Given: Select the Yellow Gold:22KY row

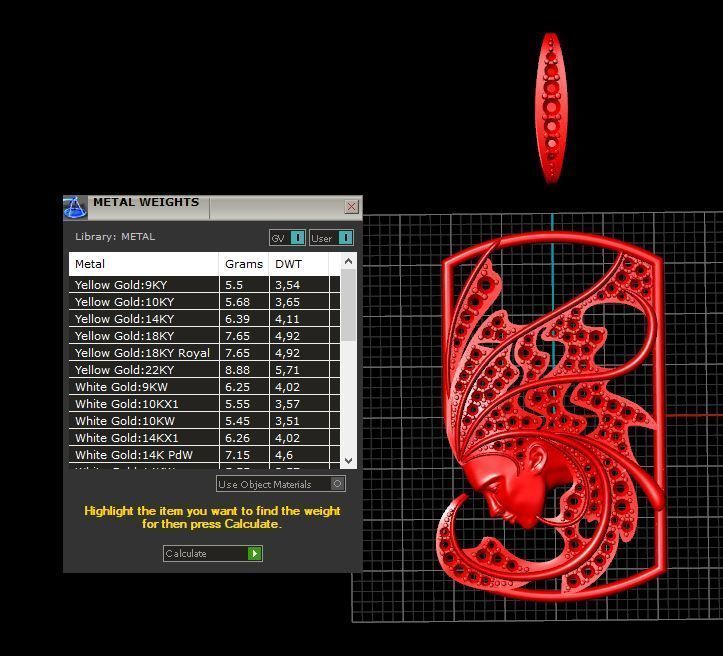Looking at the screenshot, I should tap(204, 370).
